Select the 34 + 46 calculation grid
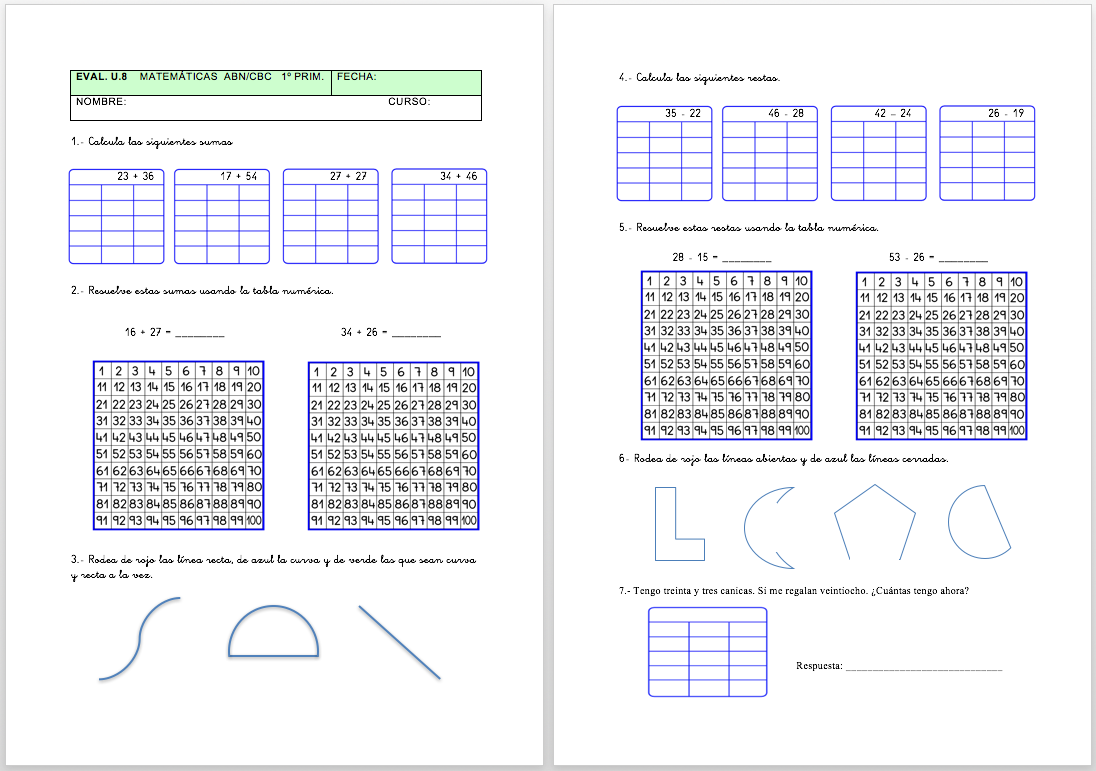Screen dimensions: 1096x771 click(x=439, y=216)
